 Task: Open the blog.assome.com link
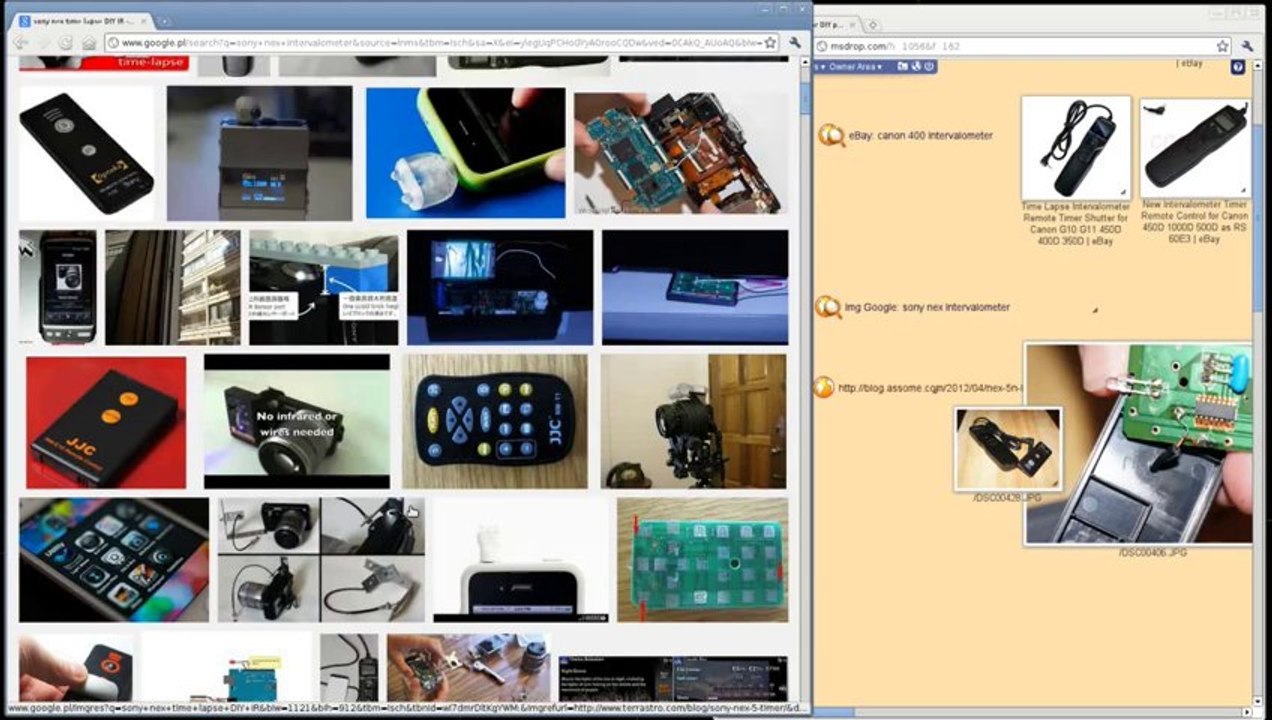(x=931, y=389)
